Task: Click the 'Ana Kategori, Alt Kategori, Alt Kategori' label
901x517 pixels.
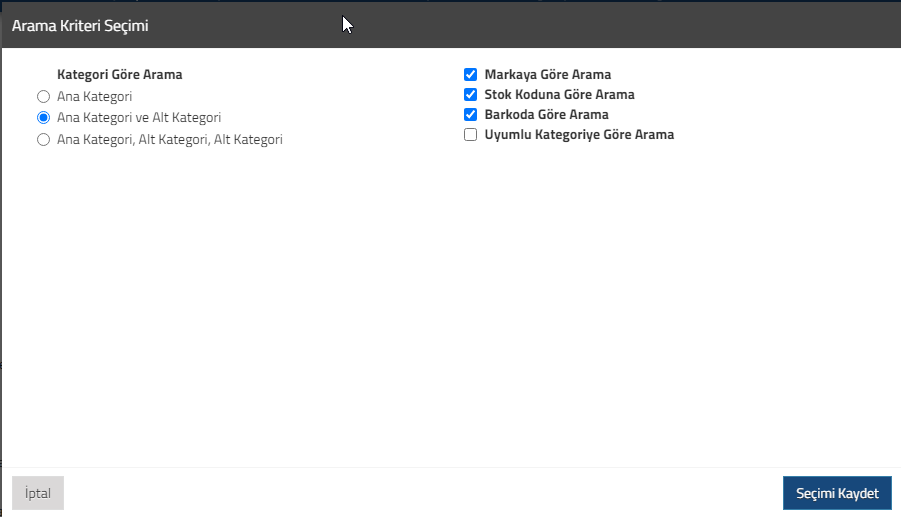Action: click(x=170, y=140)
